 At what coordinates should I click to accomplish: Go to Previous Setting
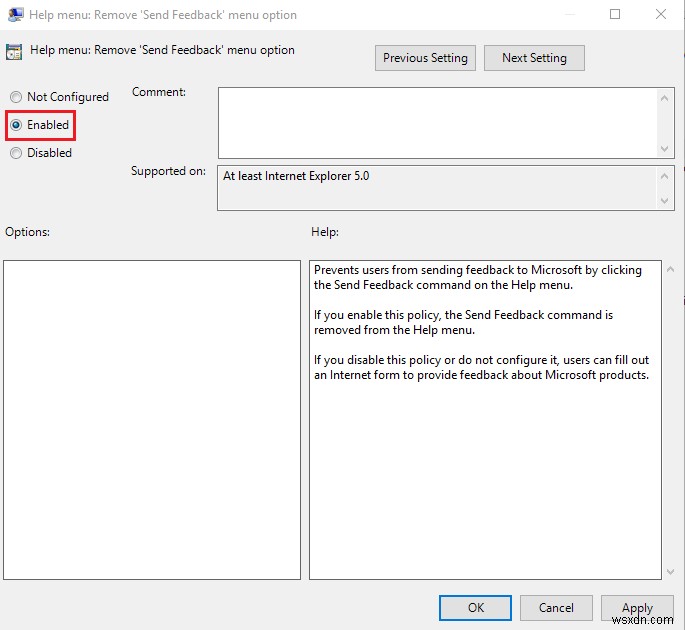pyautogui.click(x=425, y=58)
